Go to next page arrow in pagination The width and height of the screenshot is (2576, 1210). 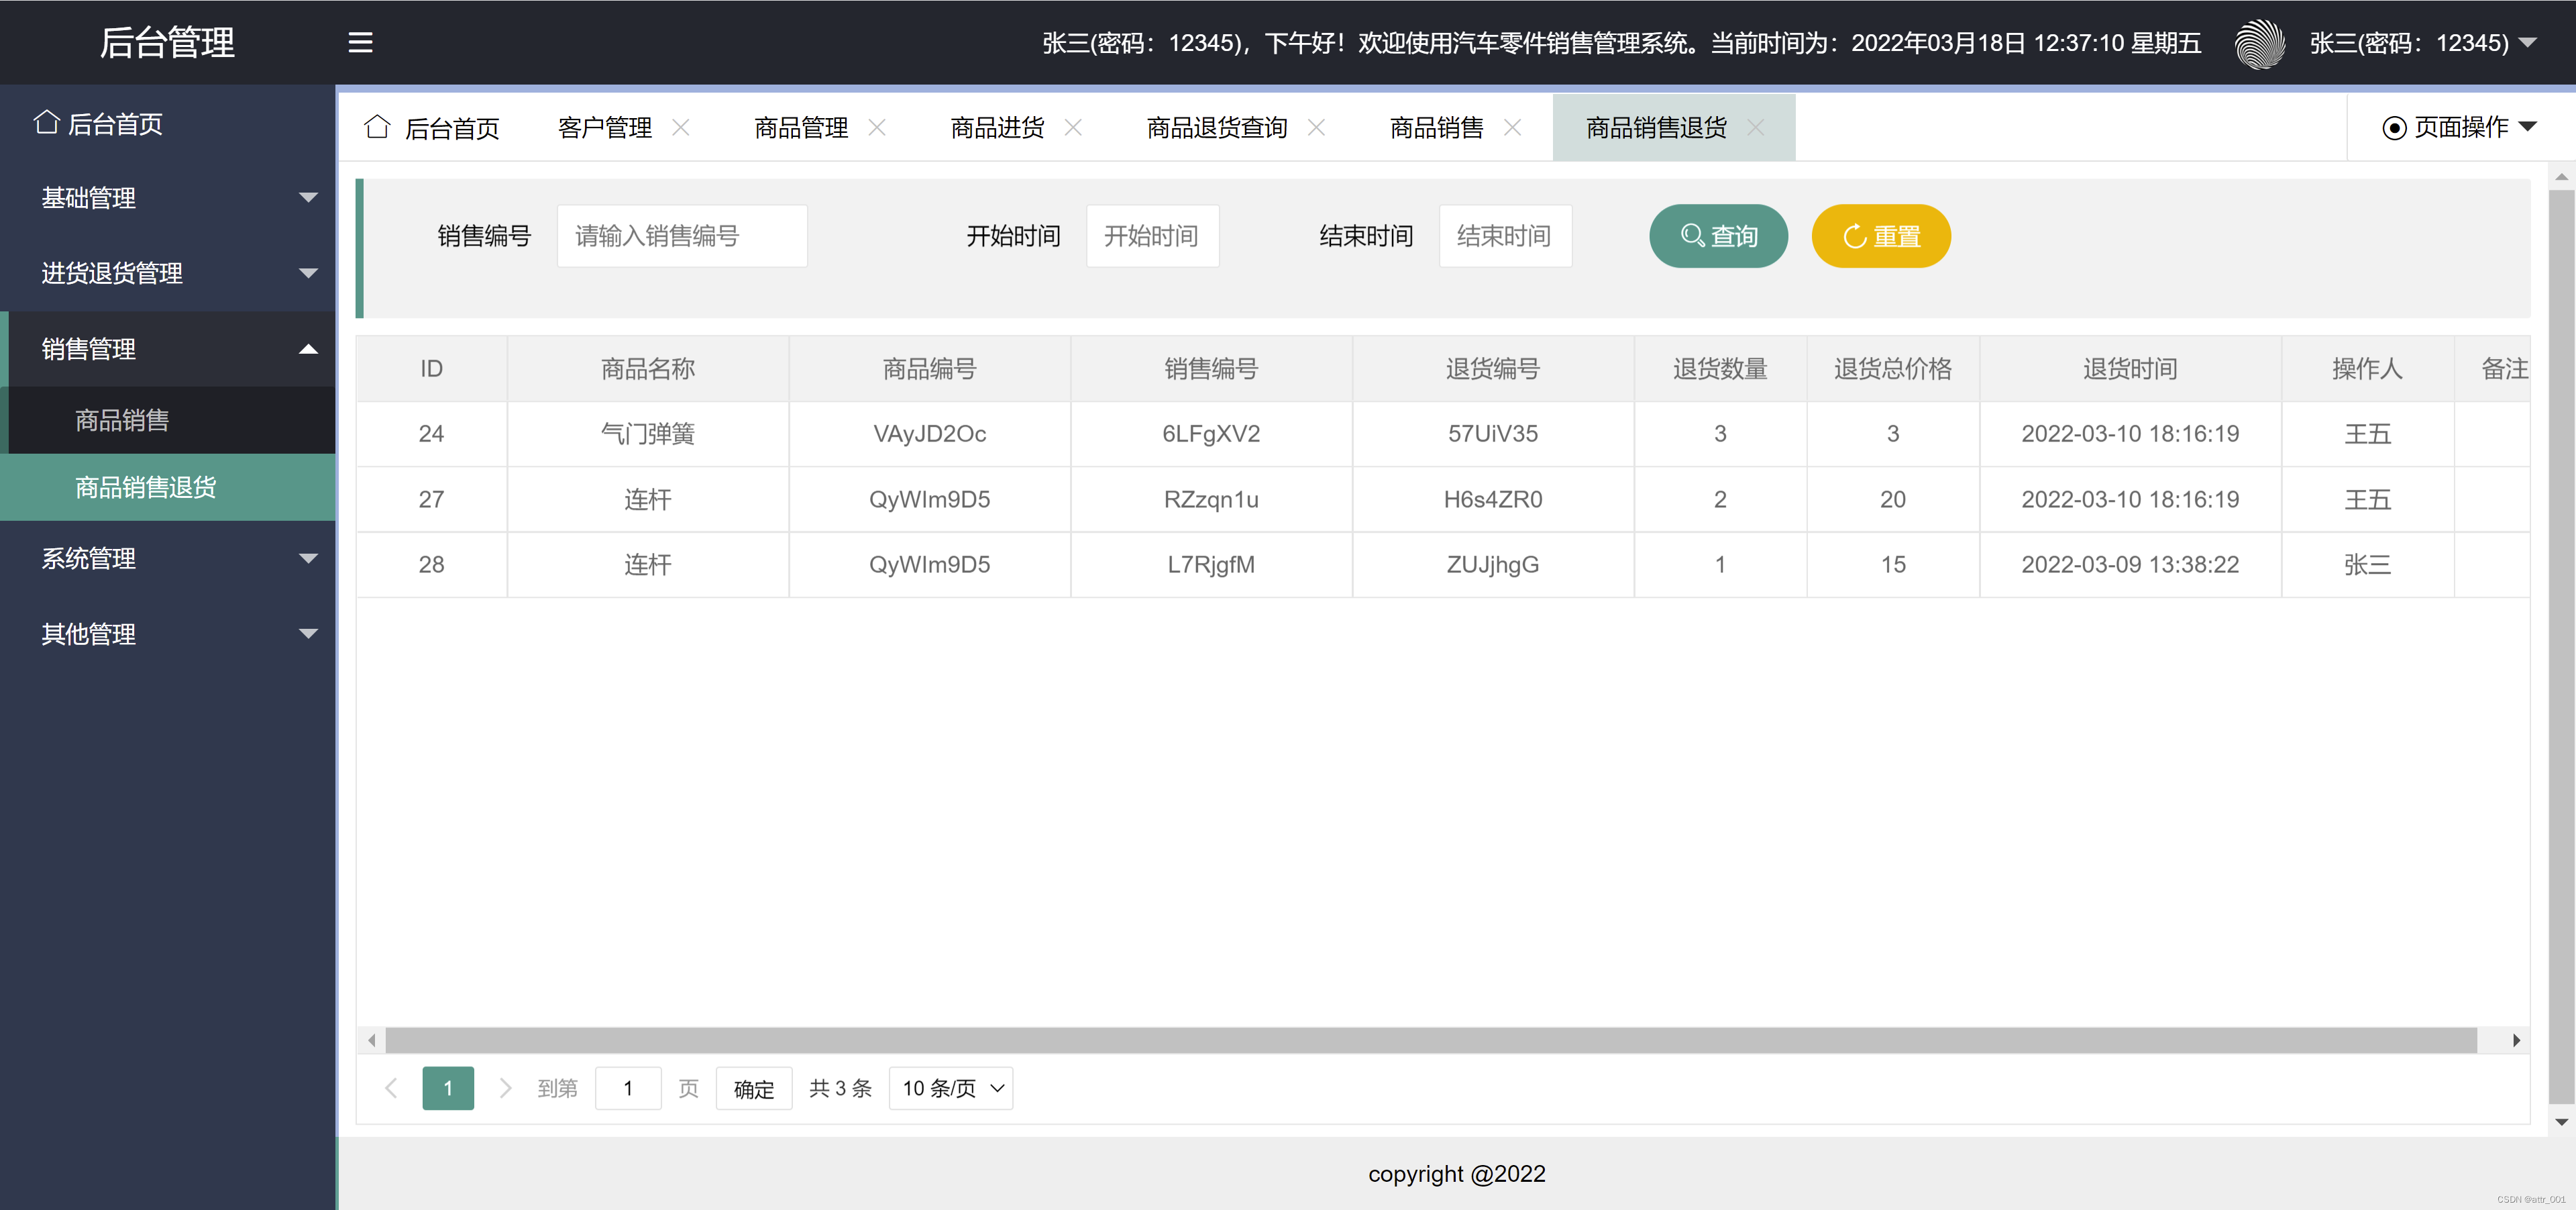coord(505,1088)
